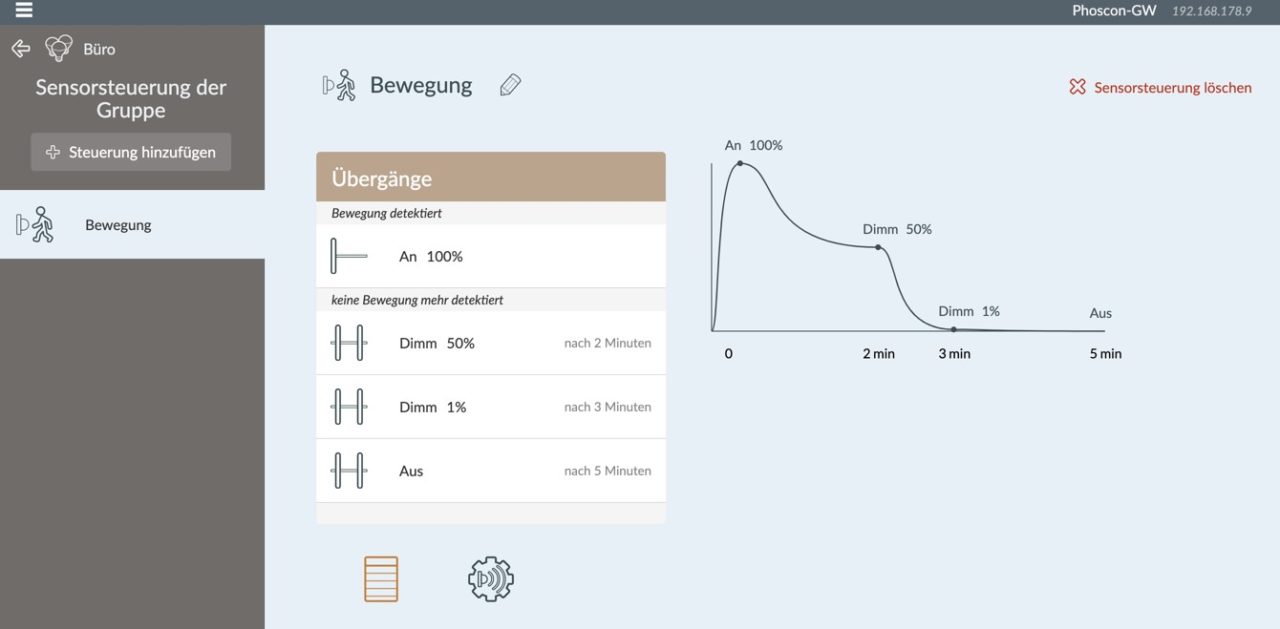Click the pencil icon to rename Bewegung
This screenshot has height=629, width=1280.
[x=510, y=86]
